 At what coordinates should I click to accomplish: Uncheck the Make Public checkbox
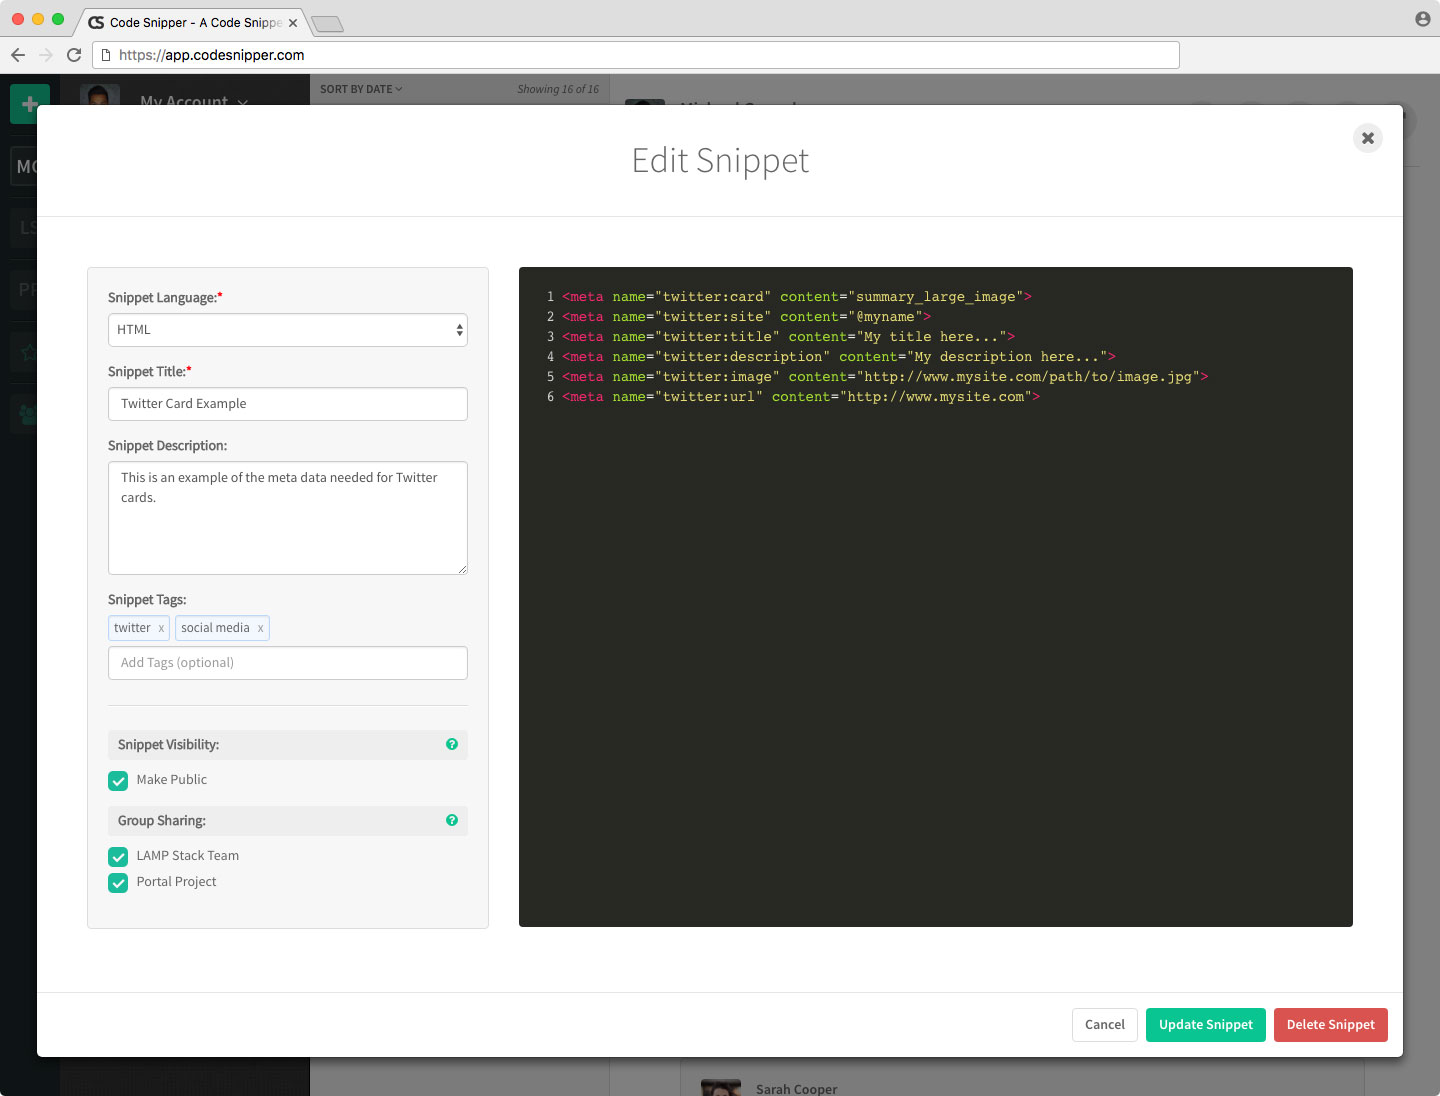pyautogui.click(x=118, y=781)
